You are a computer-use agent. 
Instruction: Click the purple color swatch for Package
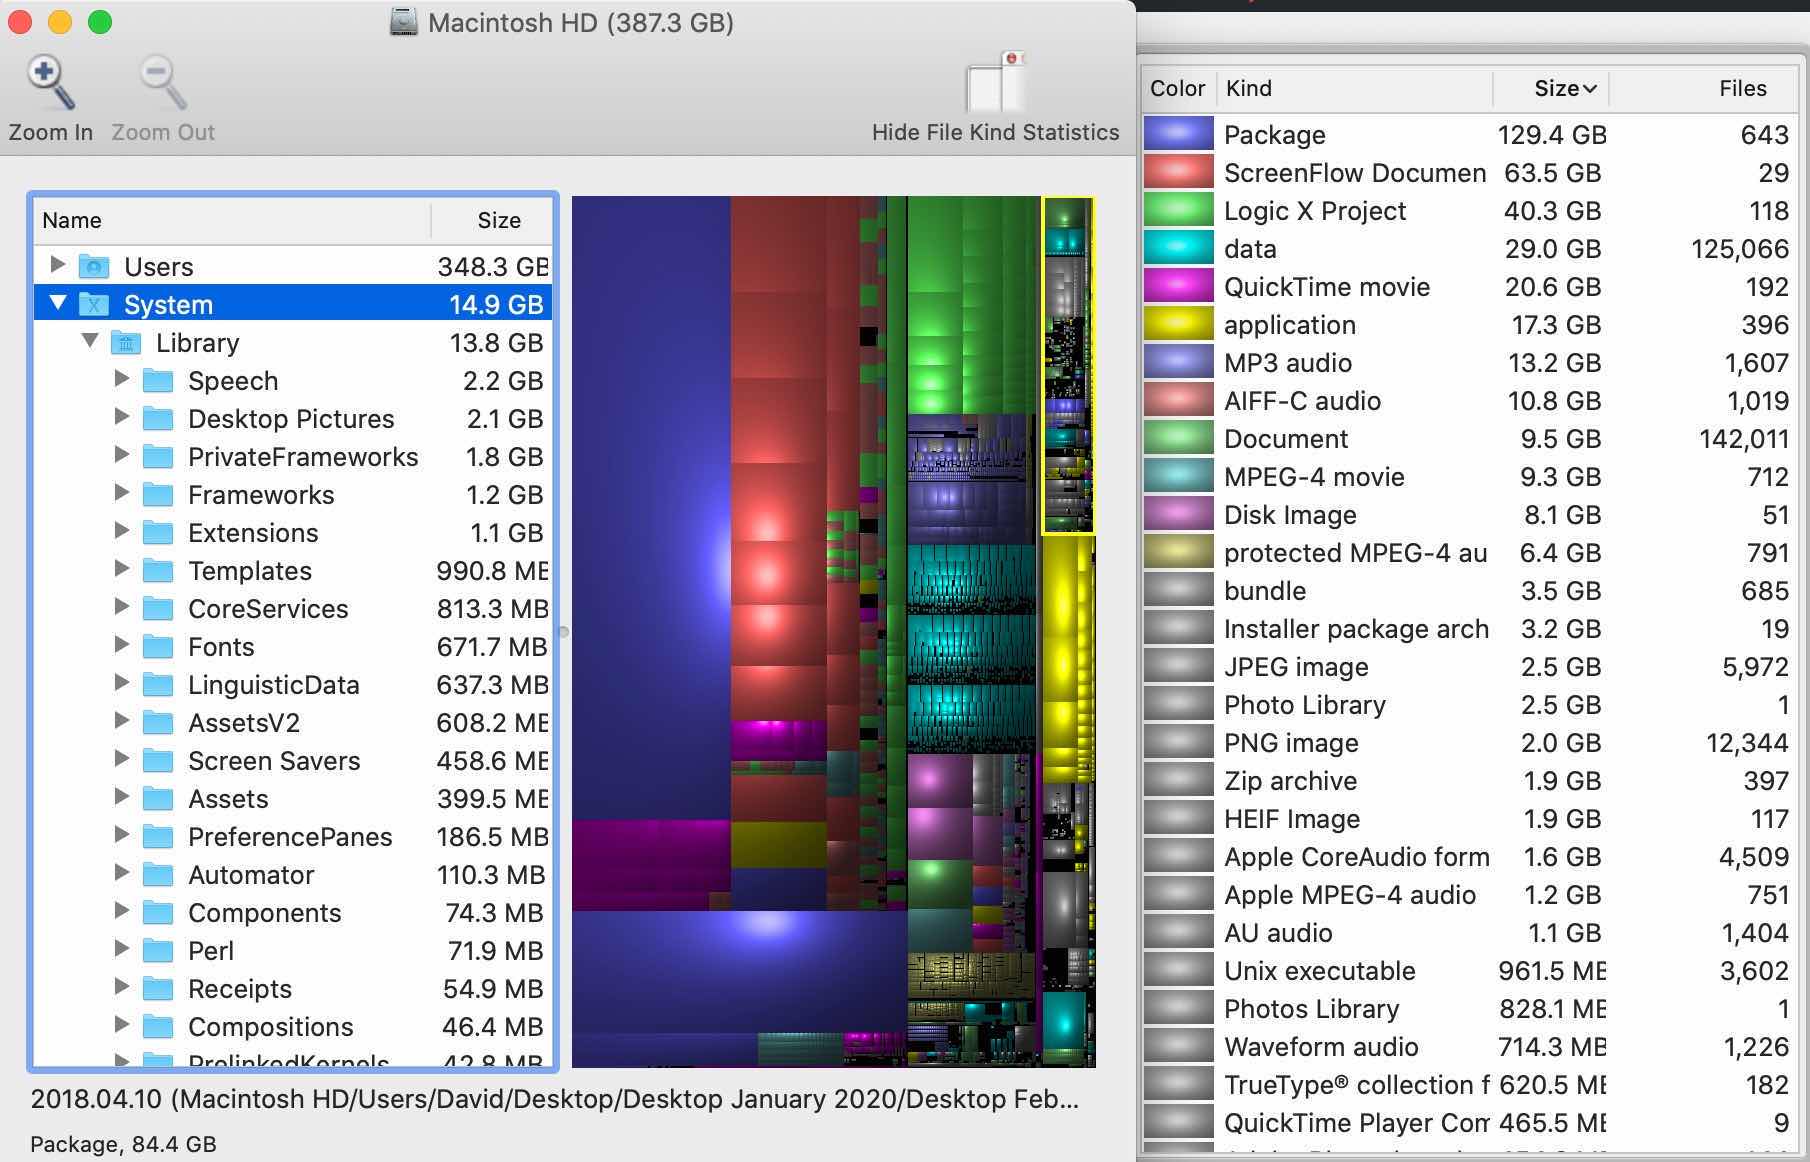click(x=1178, y=134)
